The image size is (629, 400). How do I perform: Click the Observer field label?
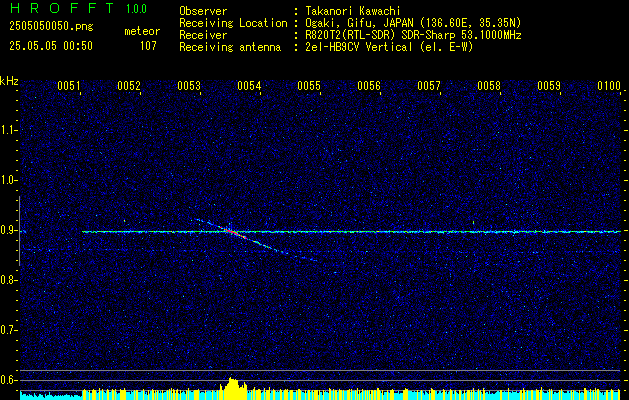203,11
